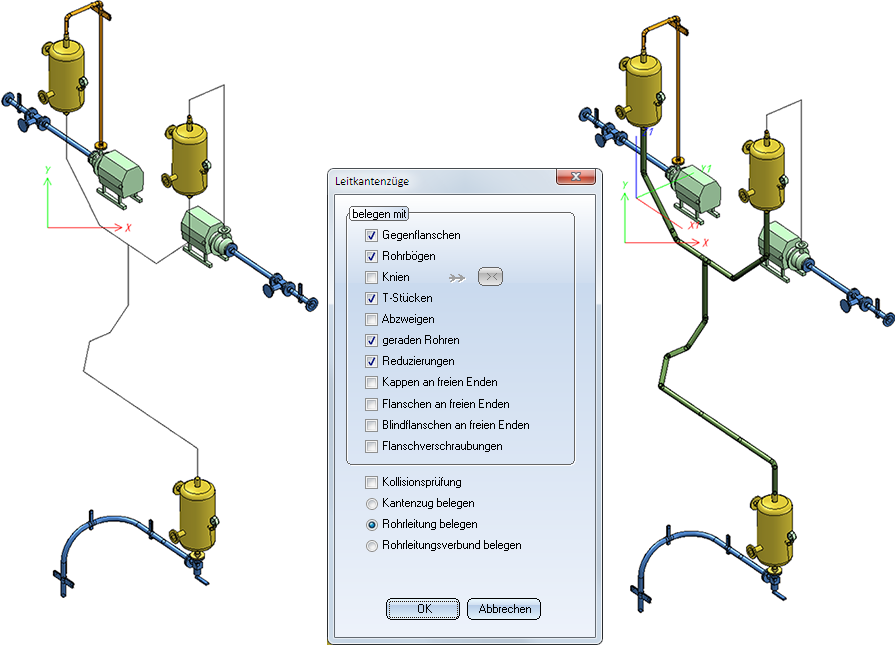Click the Abbrechen button
Image resolution: width=895 pixels, height=645 pixels.
pos(504,609)
